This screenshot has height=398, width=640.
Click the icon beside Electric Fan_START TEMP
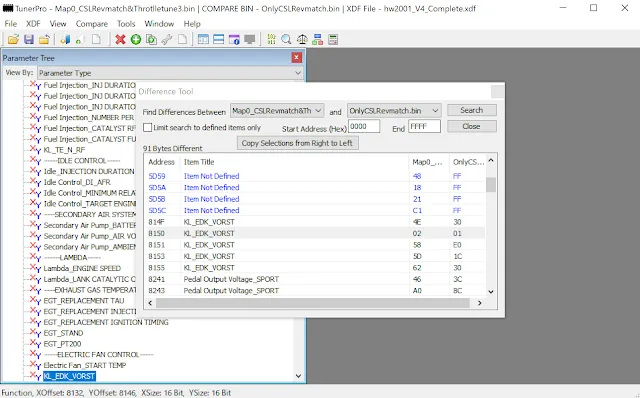click(x=36, y=365)
